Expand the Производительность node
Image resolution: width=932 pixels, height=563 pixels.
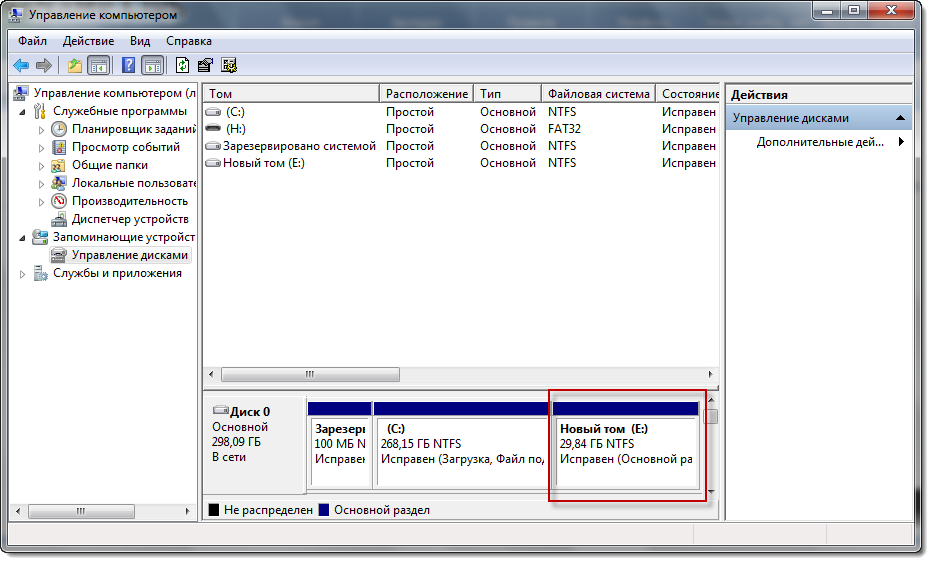(41, 202)
